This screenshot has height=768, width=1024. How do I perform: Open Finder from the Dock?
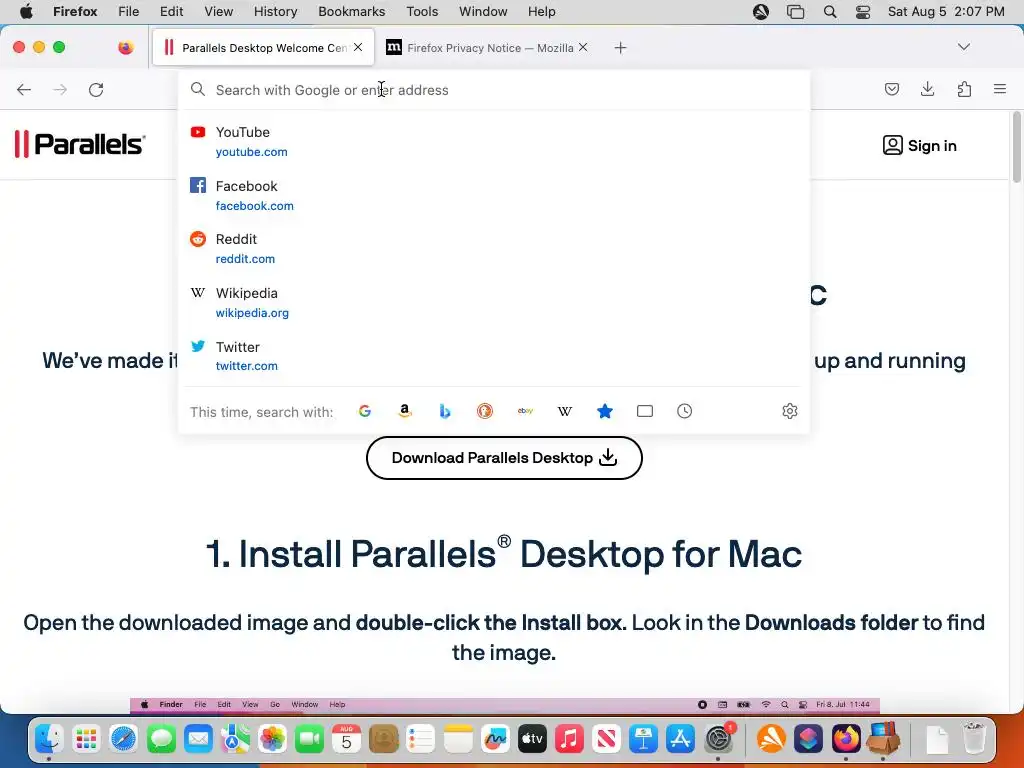(x=49, y=739)
